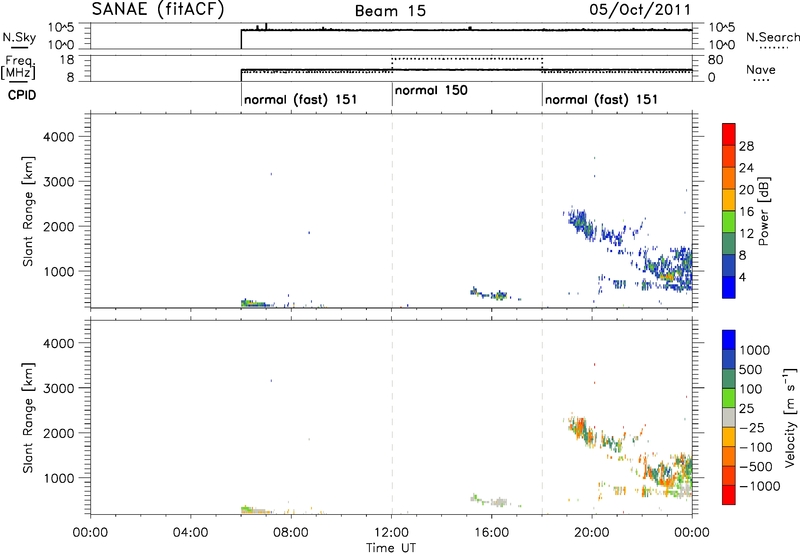This screenshot has height=554, width=800.
Task: Click the 4000 tick on power panel axis
Action: (59, 137)
